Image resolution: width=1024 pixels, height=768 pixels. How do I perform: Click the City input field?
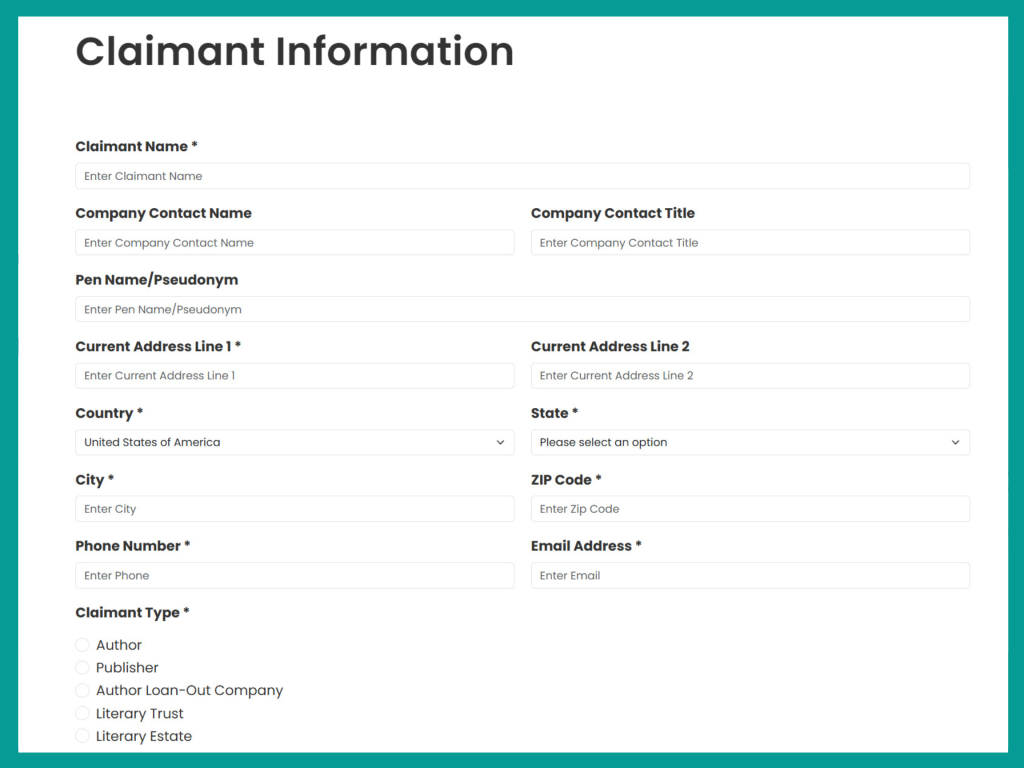pyautogui.click(x=294, y=509)
